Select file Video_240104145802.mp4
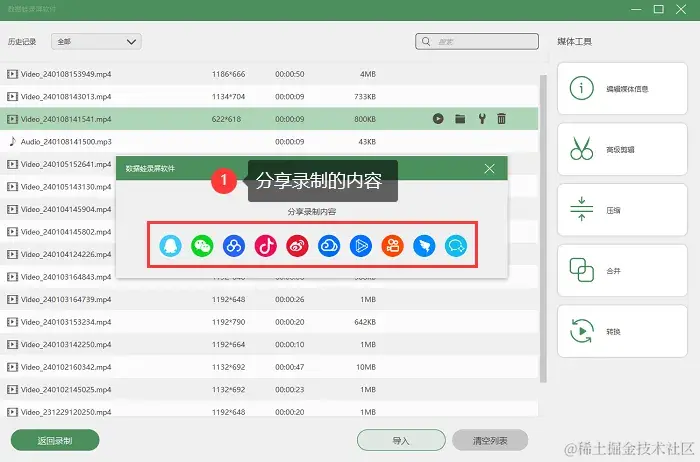Image resolution: width=700 pixels, height=462 pixels. coord(66,232)
